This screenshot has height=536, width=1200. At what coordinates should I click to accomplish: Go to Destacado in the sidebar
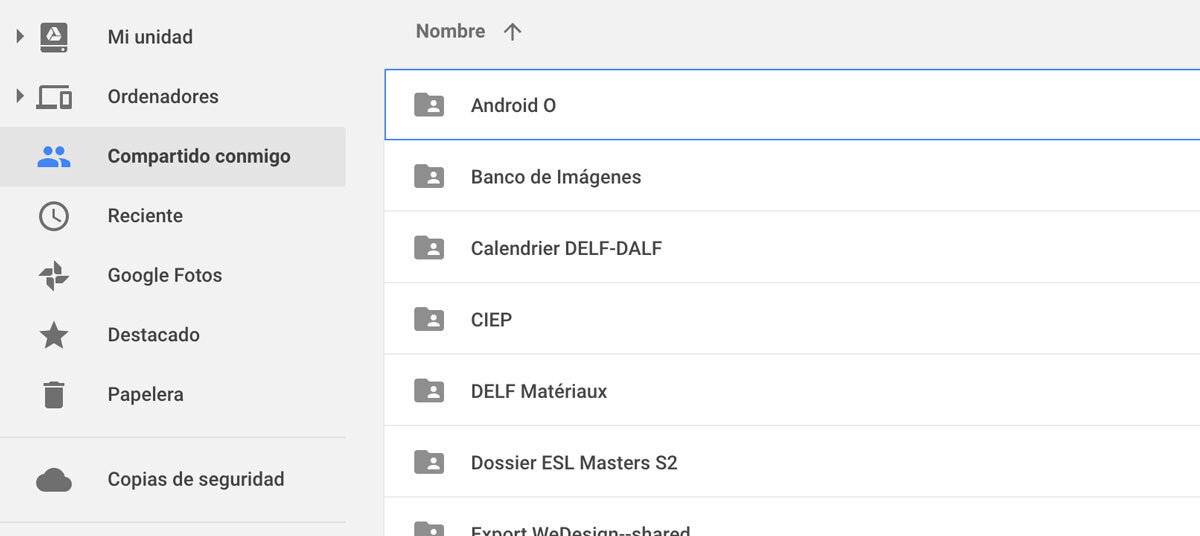point(153,335)
